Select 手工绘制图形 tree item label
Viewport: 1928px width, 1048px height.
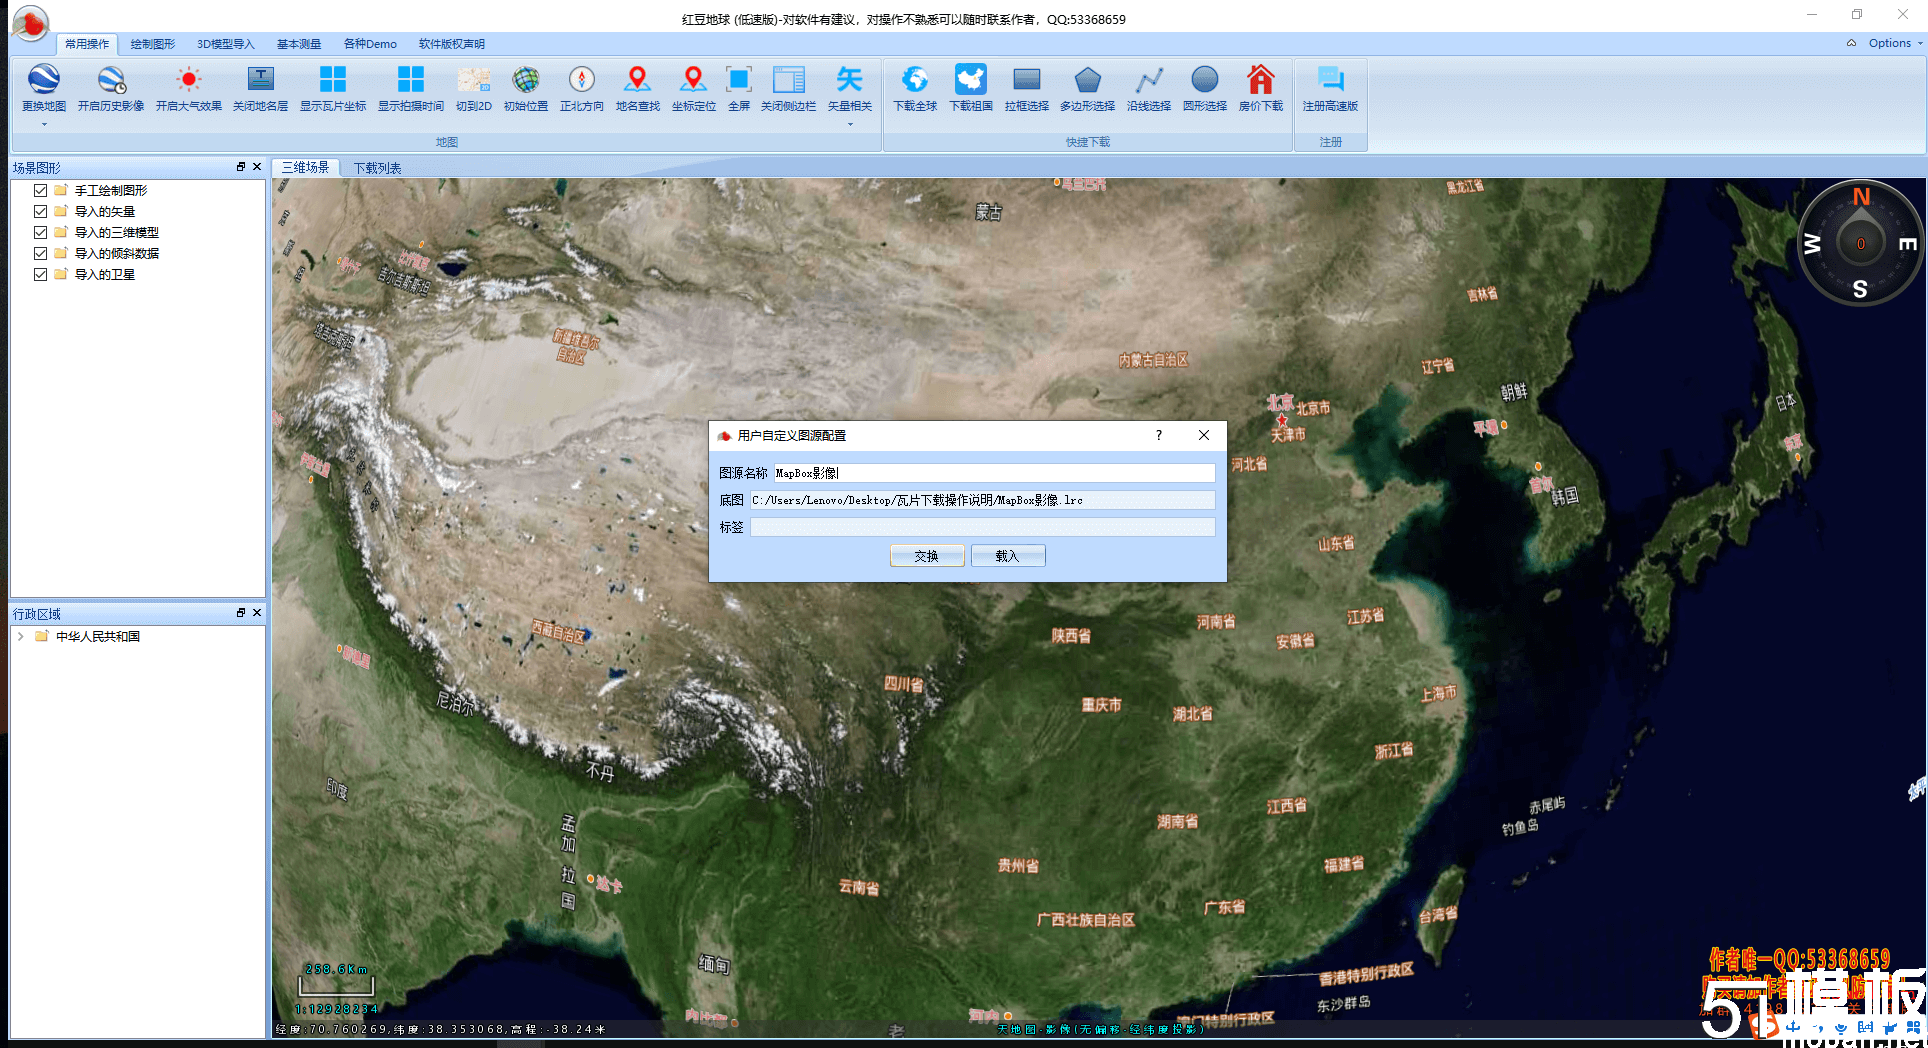111,190
